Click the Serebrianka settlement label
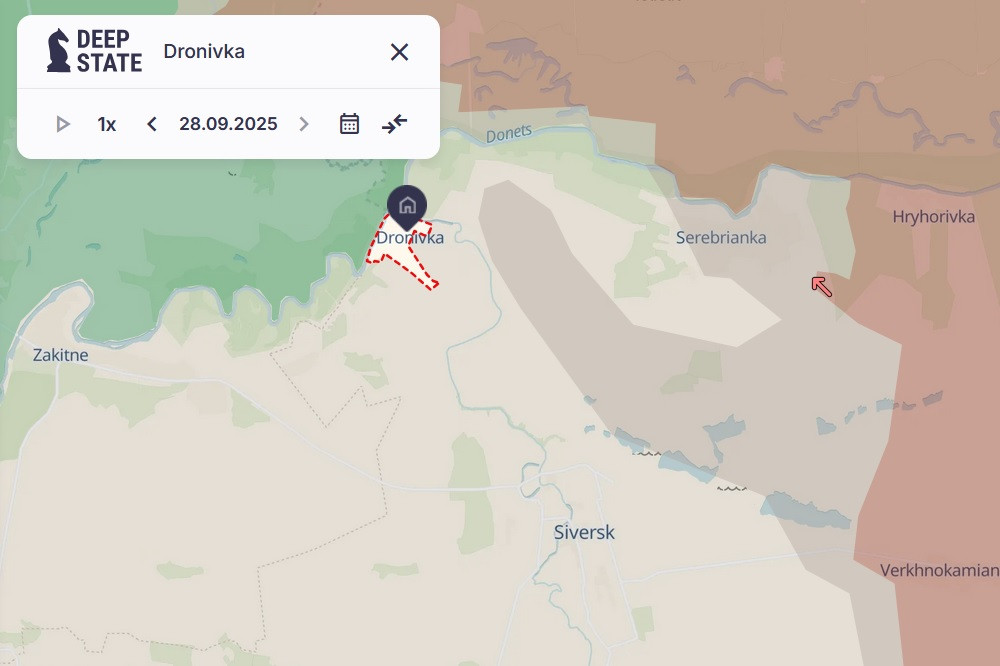 coord(721,237)
